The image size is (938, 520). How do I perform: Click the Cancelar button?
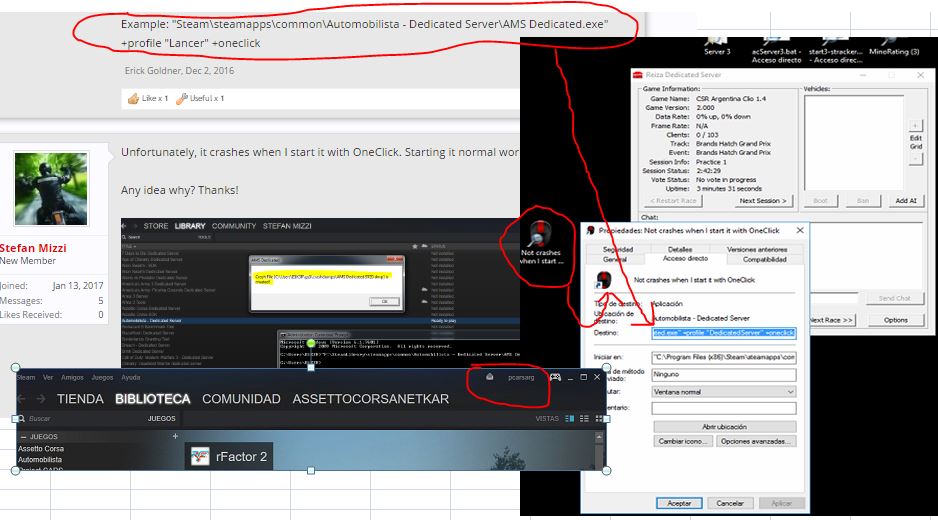tap(730, 503)
